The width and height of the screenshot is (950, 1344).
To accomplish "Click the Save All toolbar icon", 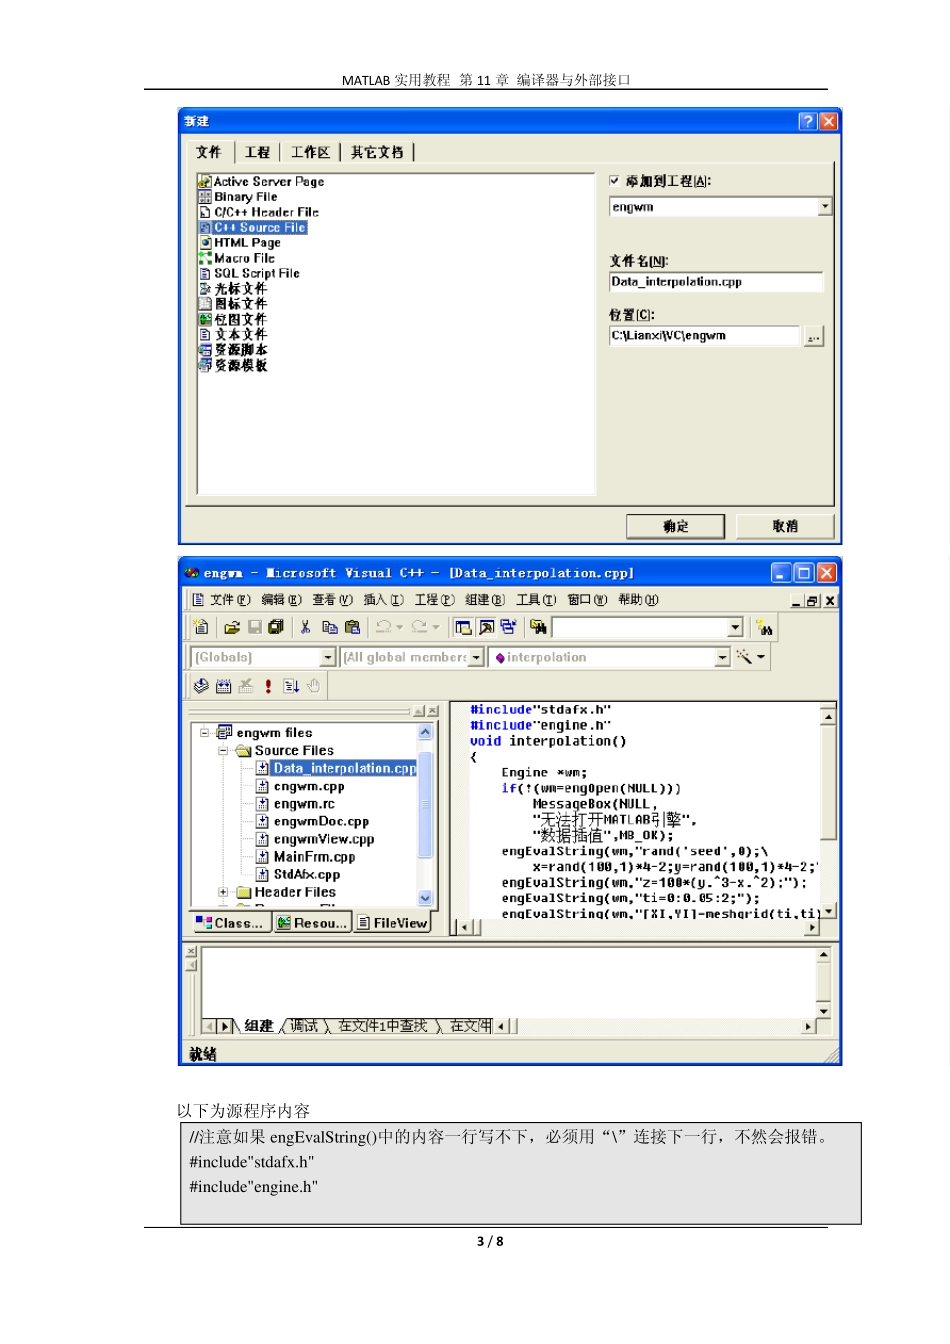I will [x=276, y=627].
